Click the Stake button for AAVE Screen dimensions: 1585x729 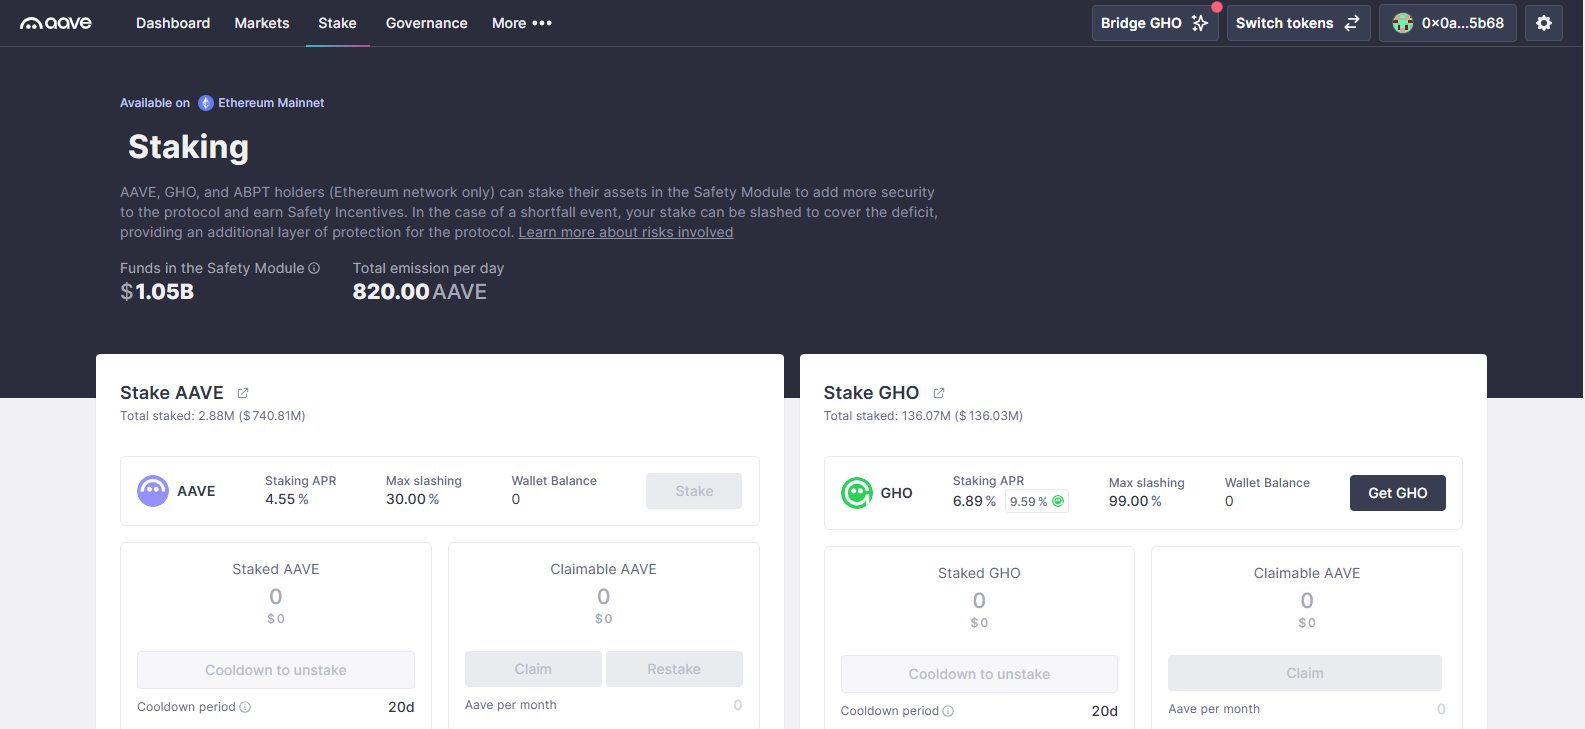694,491
